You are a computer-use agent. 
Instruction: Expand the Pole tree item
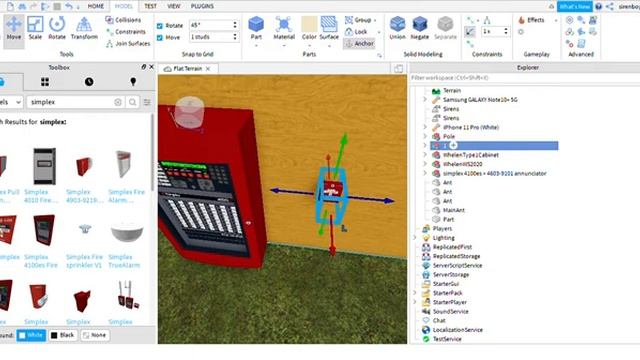[x=425, y=136]
